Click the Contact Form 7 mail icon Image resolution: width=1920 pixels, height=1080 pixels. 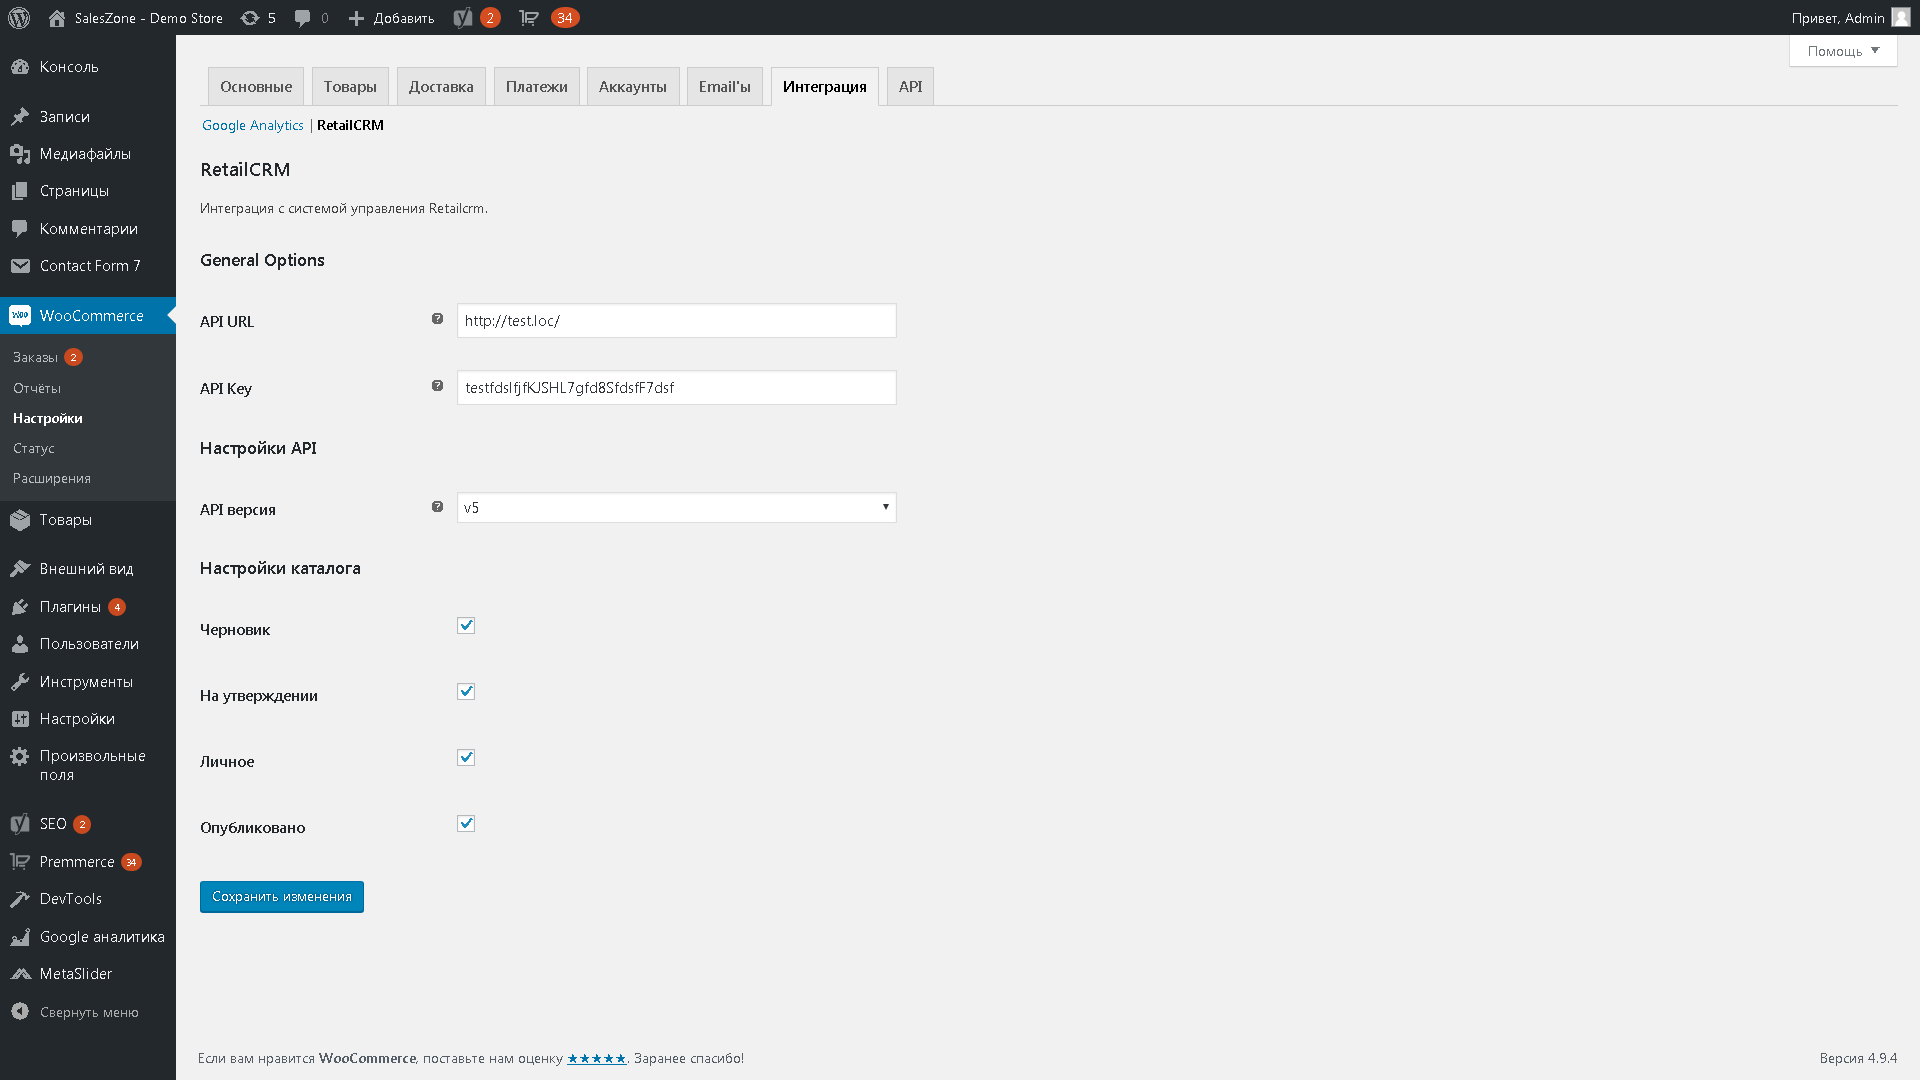pyautogui.click(x=20, y=266)
